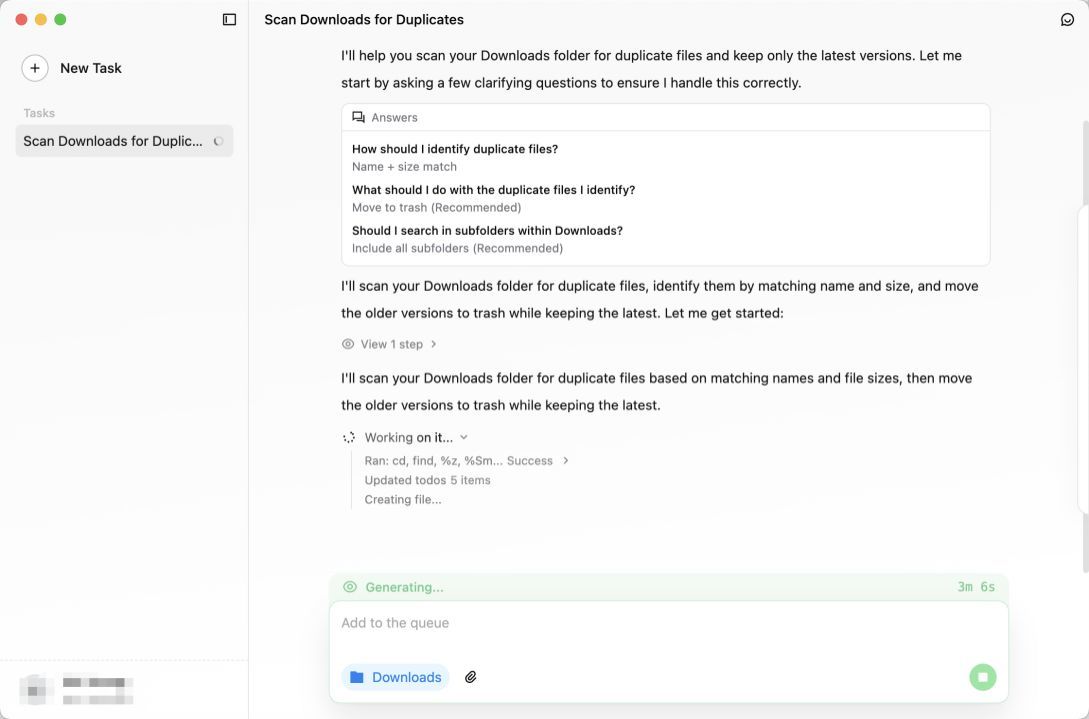Image resolution: width=1089 pixels, height=719 pixels.
Task: Stop generation with the green stop button
Action: pyautogui.click(x=982, y=677)
